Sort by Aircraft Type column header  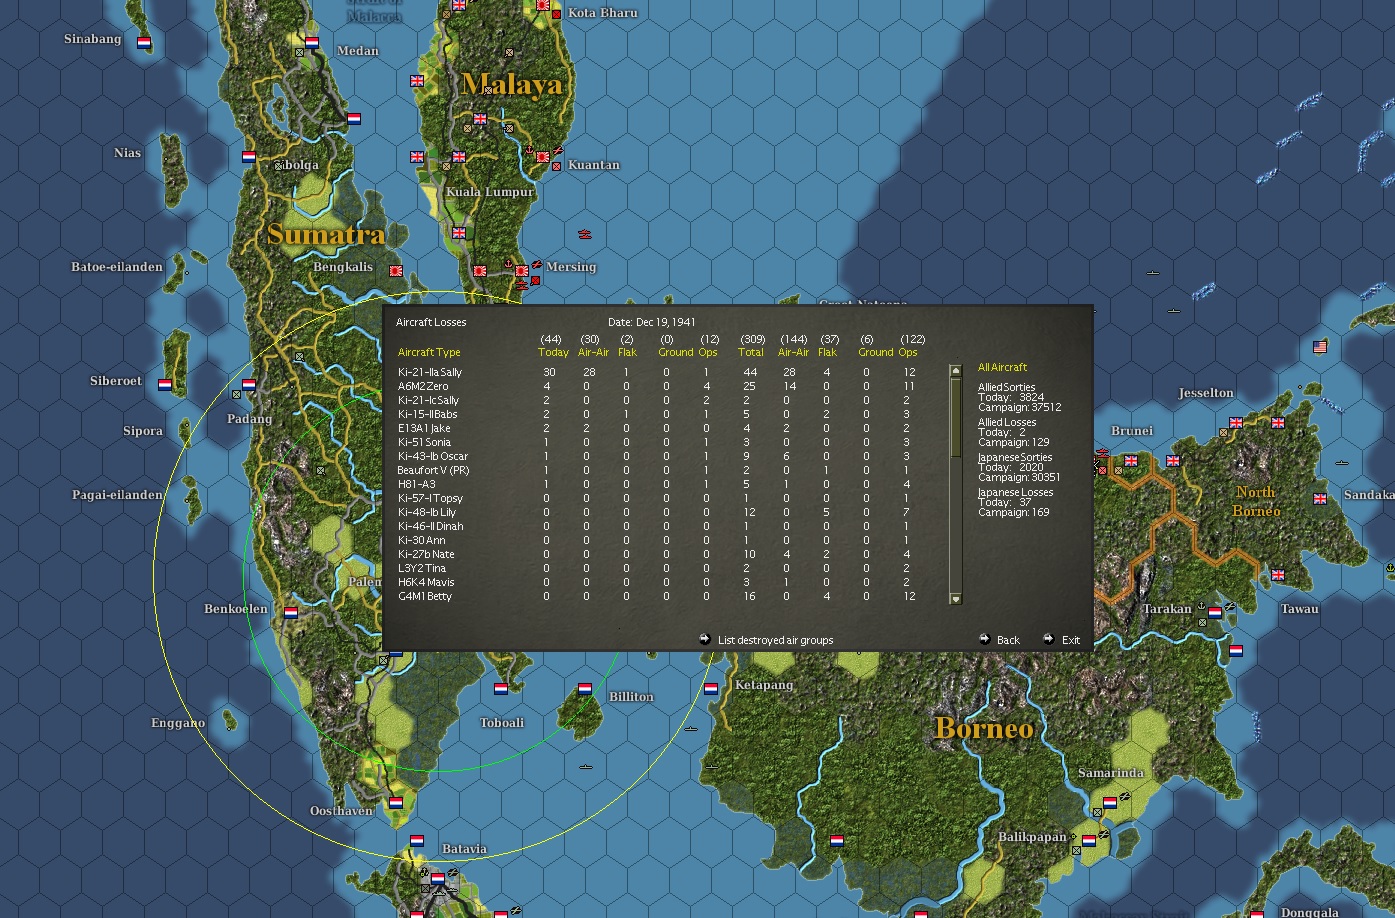429,352
